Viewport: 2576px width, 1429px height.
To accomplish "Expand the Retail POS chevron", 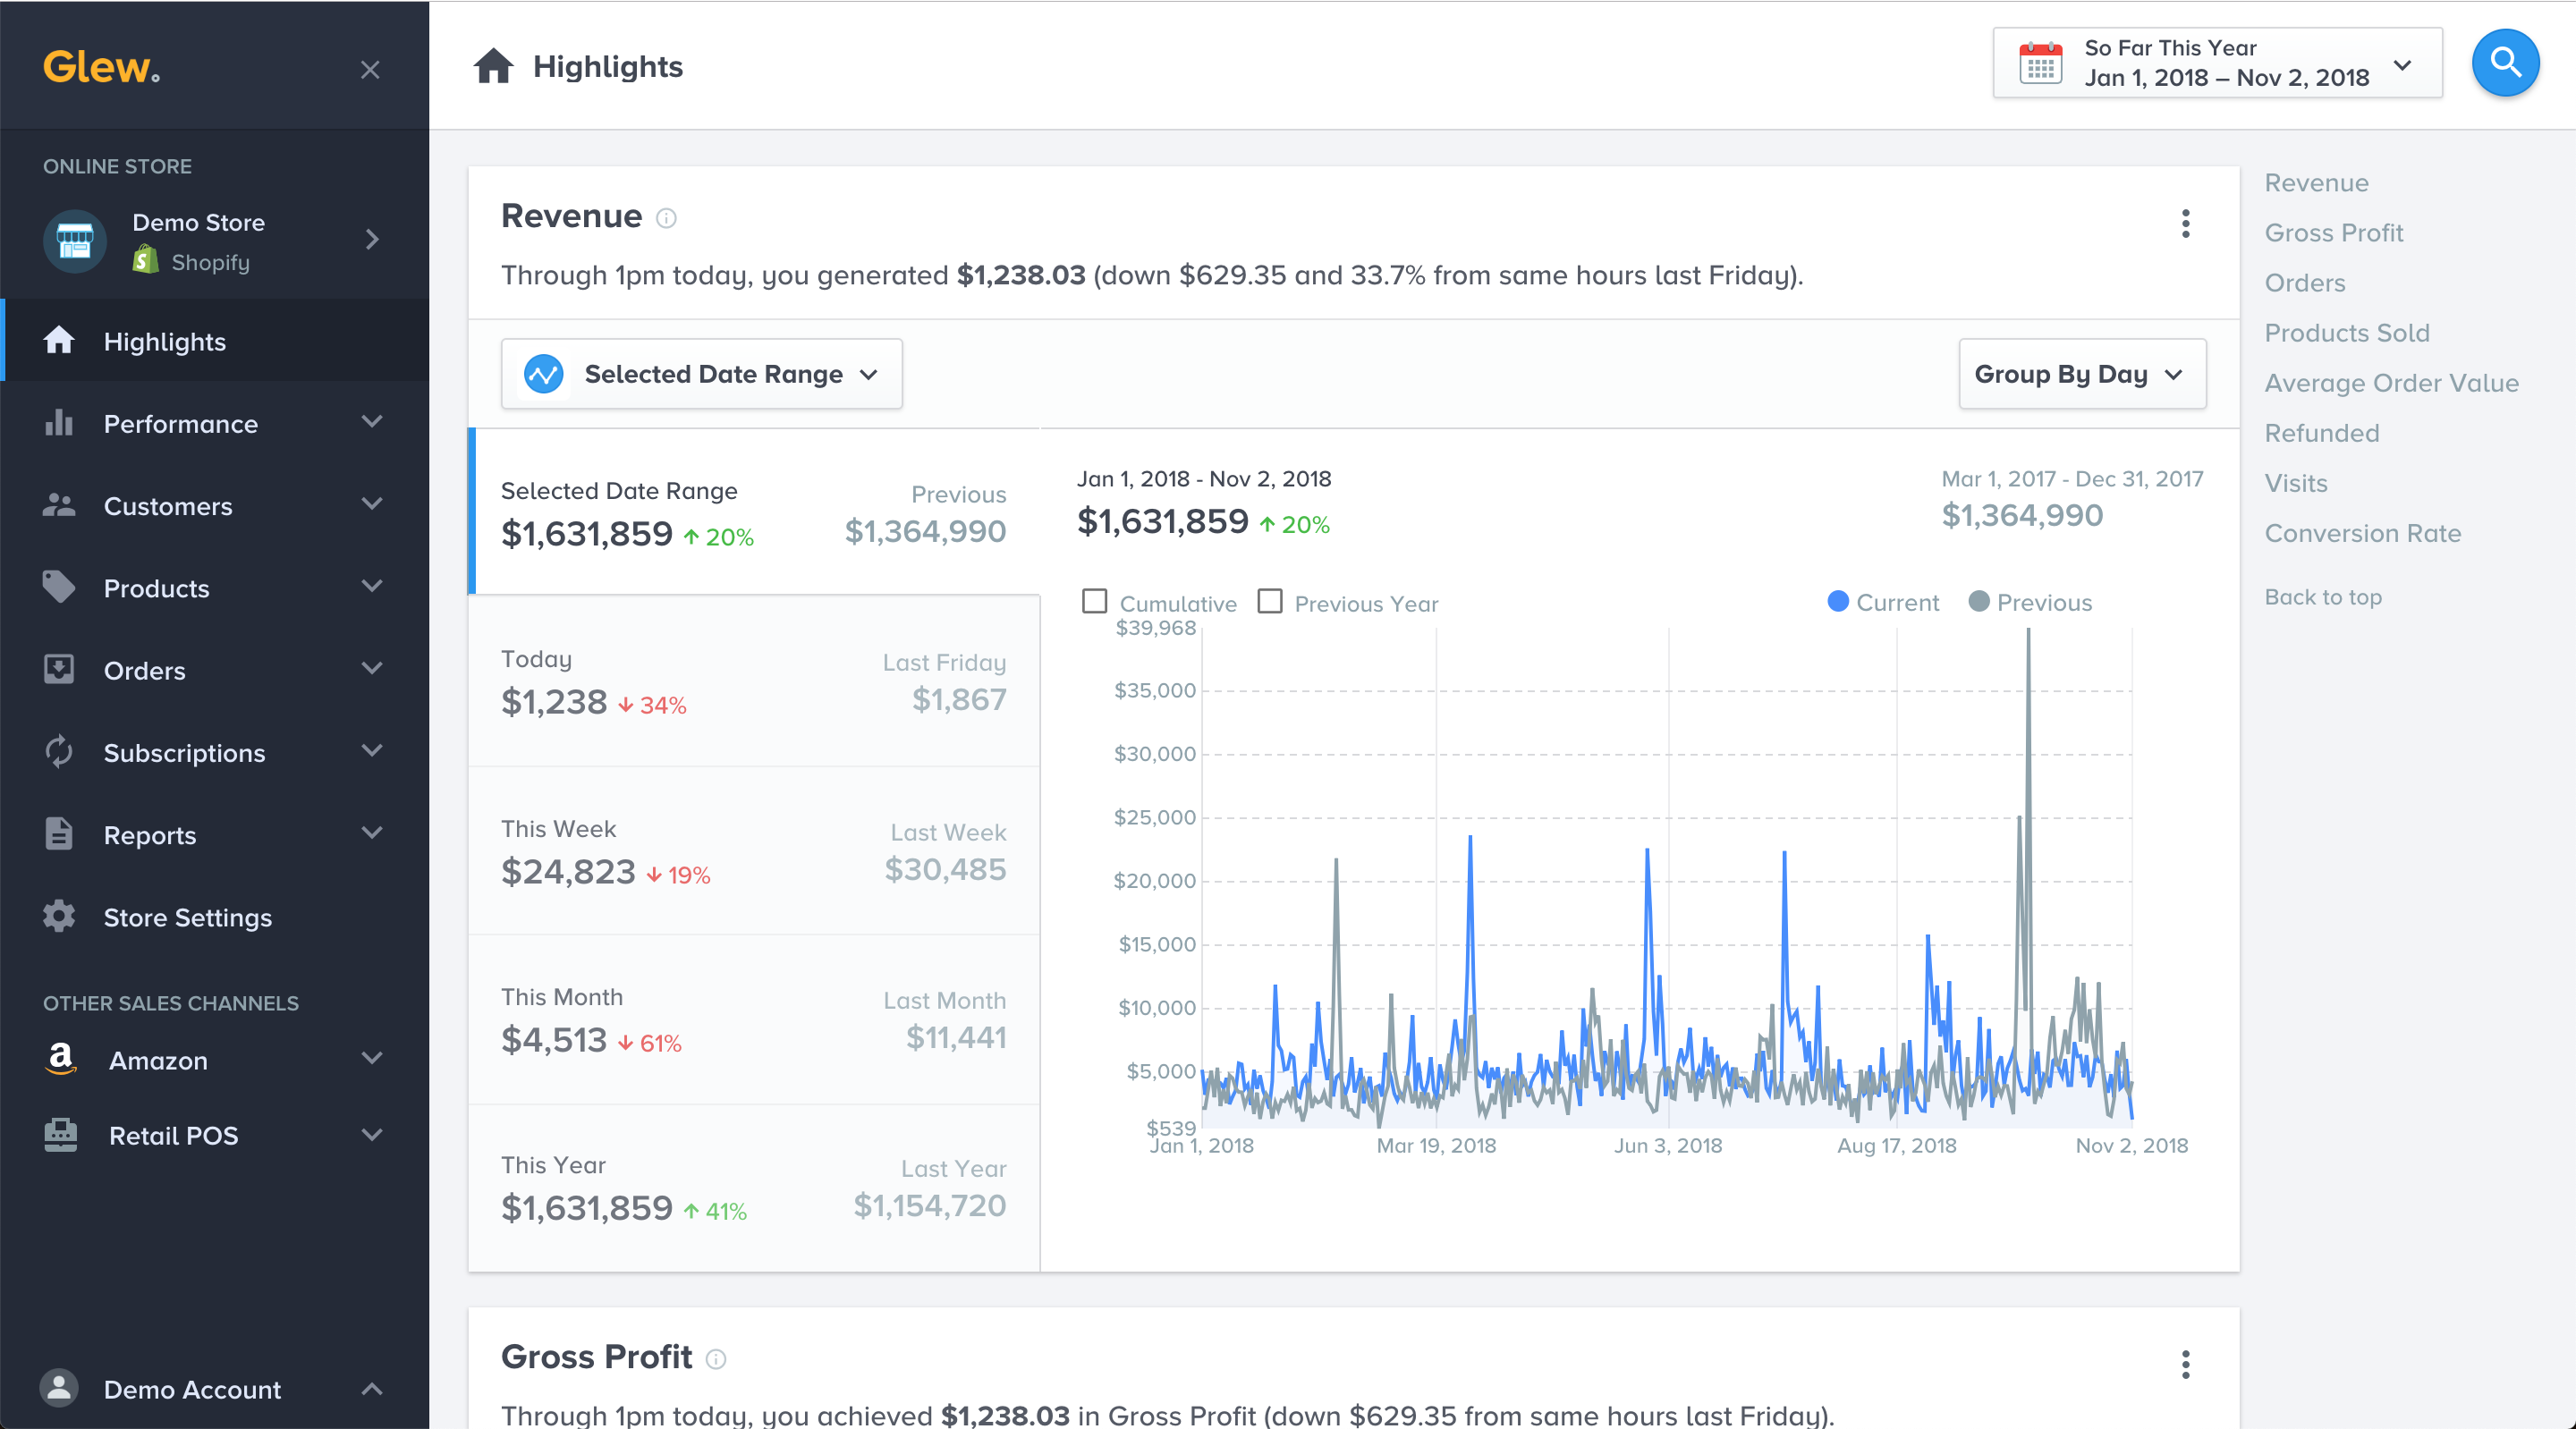I will click(372, 1134).
